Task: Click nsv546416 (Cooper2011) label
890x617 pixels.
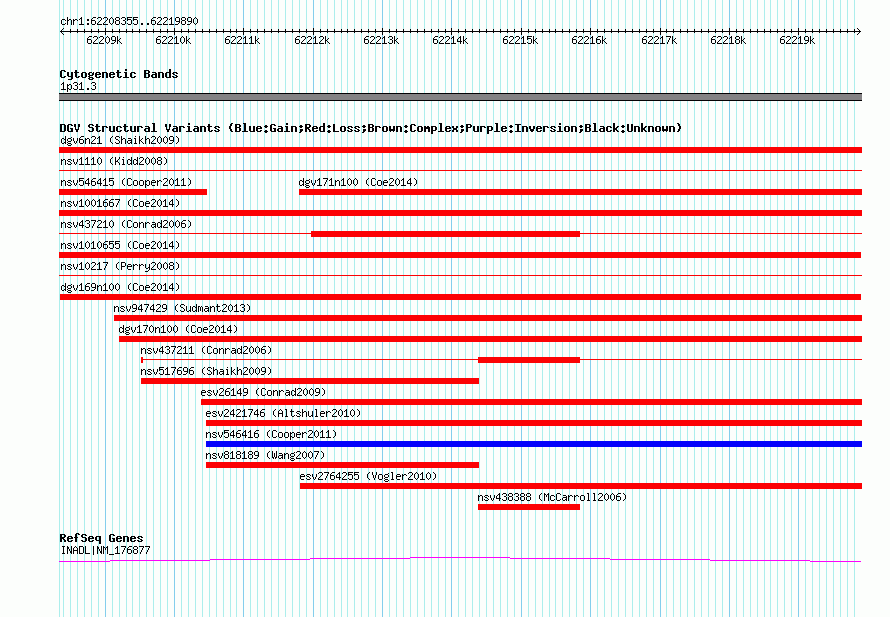Action: click(271, 434)
